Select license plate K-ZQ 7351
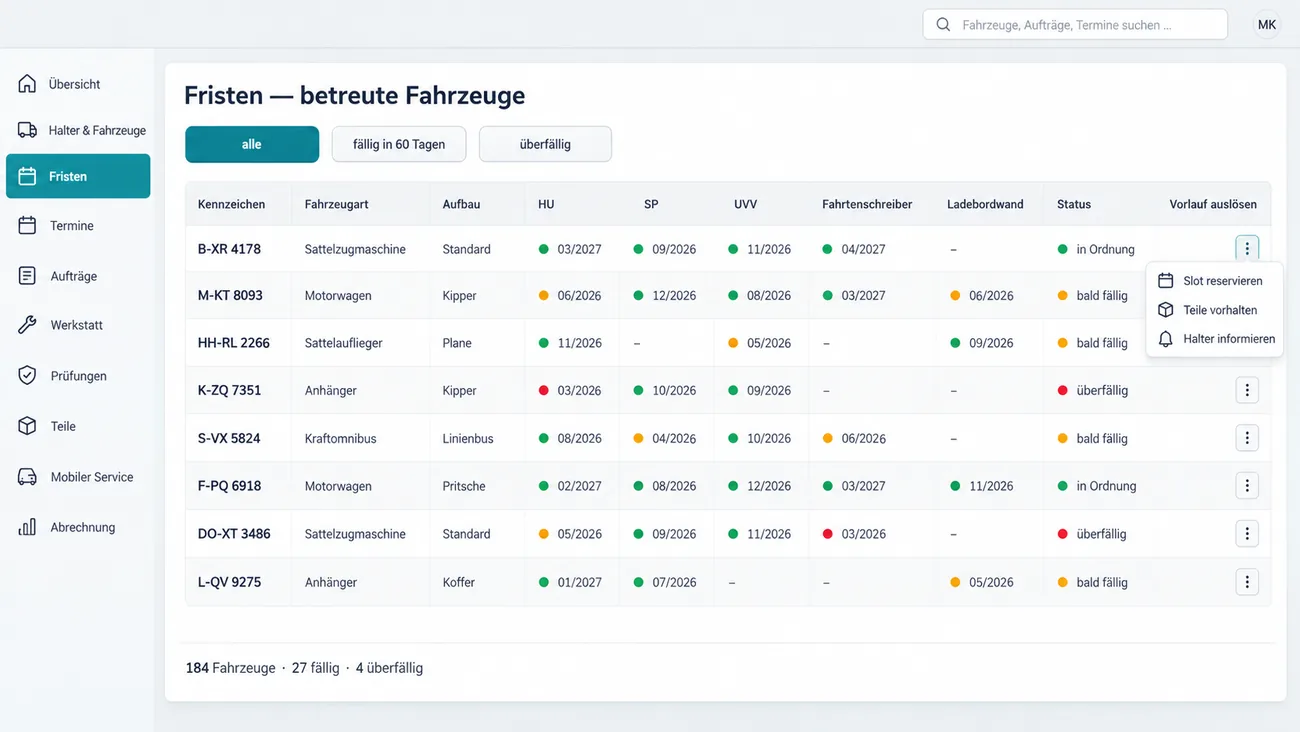 229,390
